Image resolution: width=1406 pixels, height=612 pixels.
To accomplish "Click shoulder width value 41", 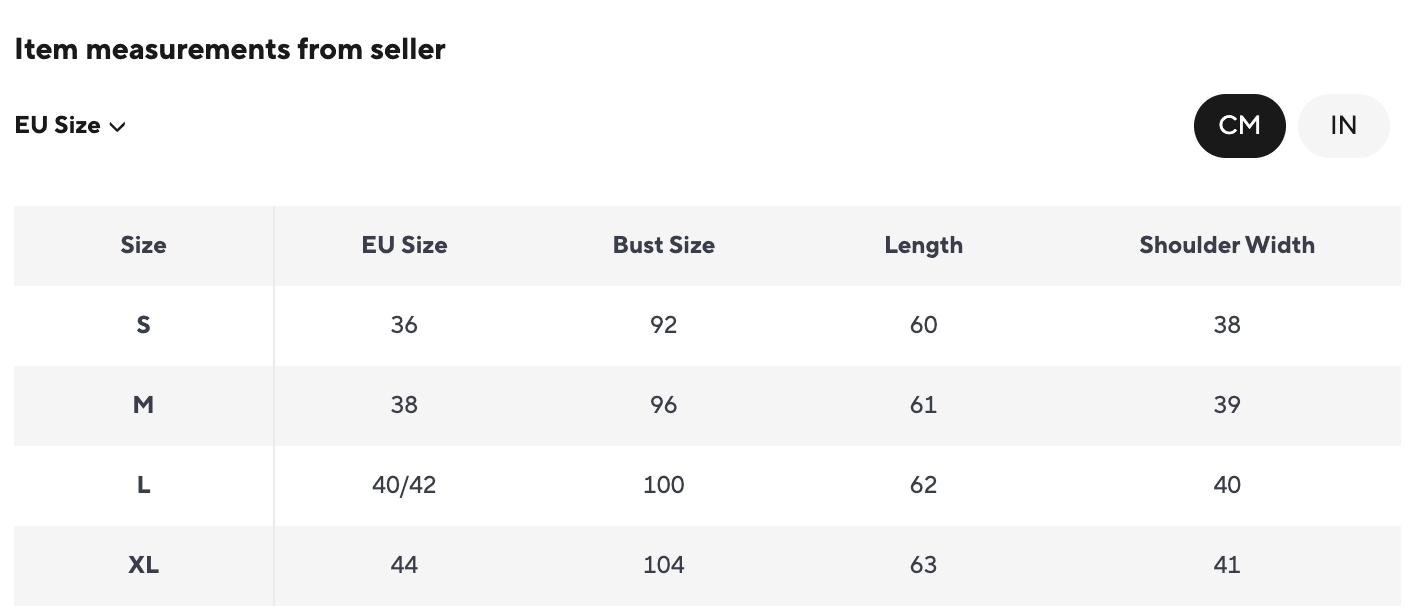I will click(1226, 565).
